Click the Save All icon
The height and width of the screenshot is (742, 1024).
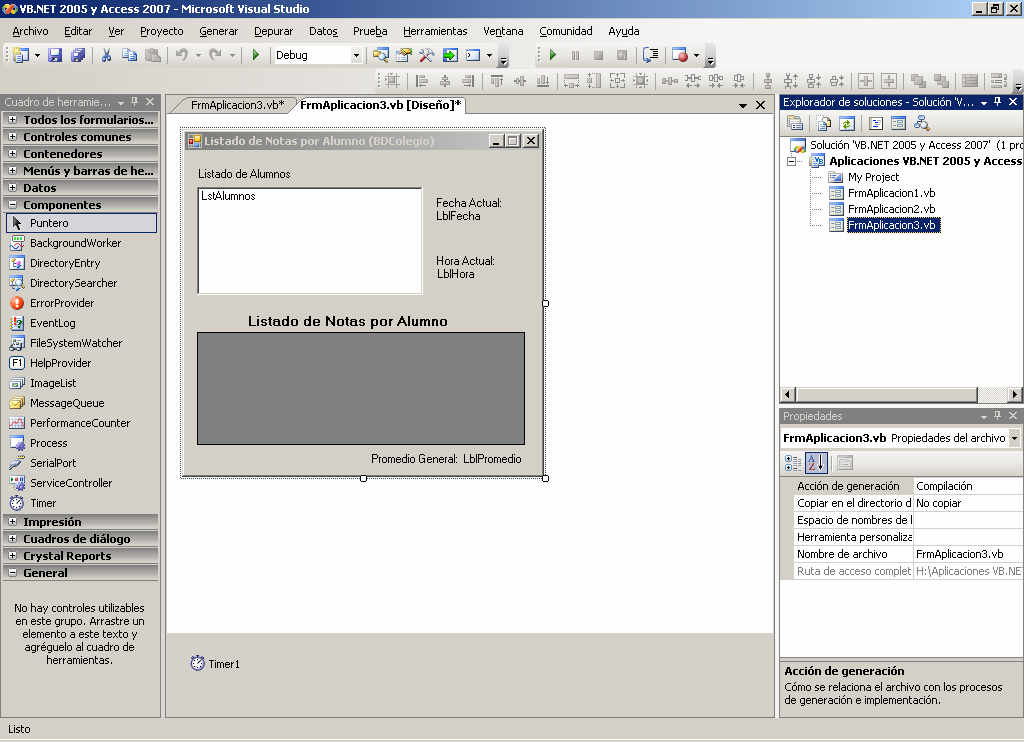click(x=78, y=56)
